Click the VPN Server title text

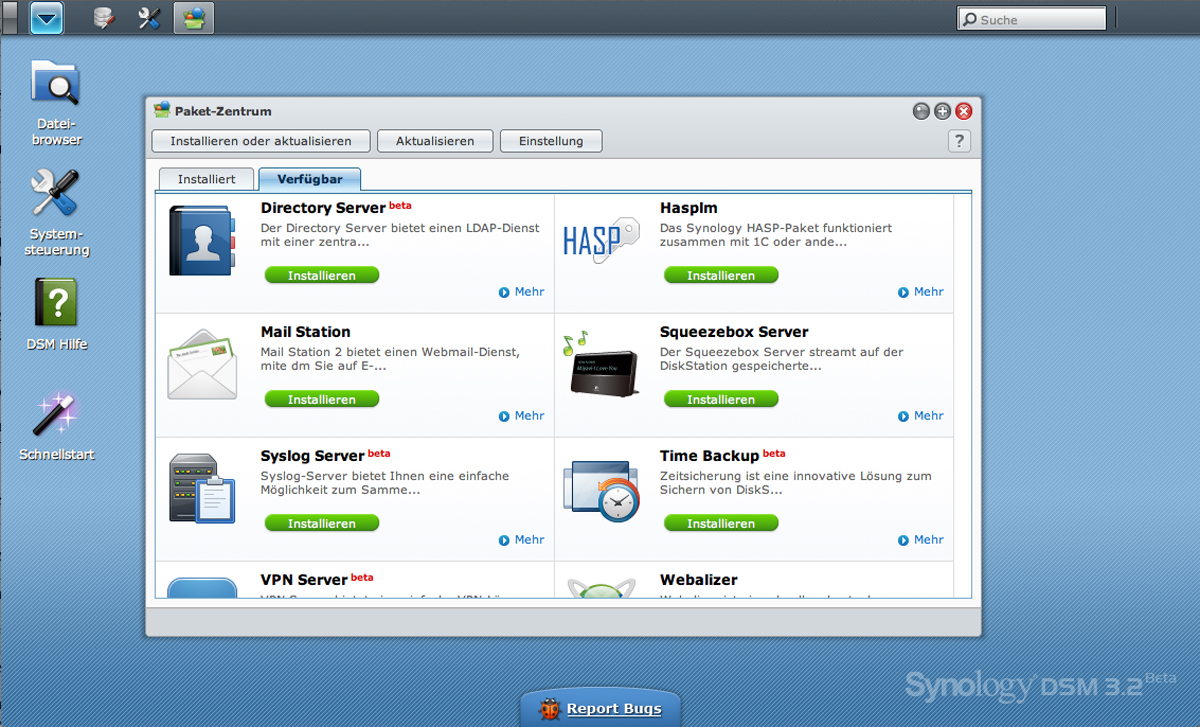point(304,580)
